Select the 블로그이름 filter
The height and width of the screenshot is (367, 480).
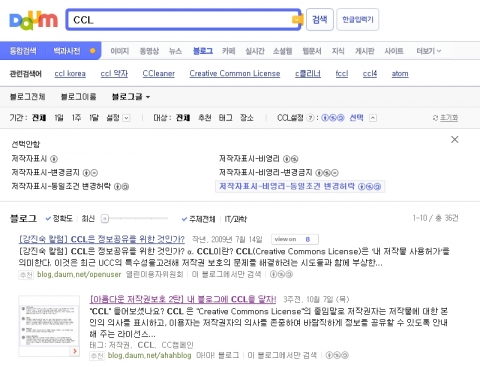(78, 97)
